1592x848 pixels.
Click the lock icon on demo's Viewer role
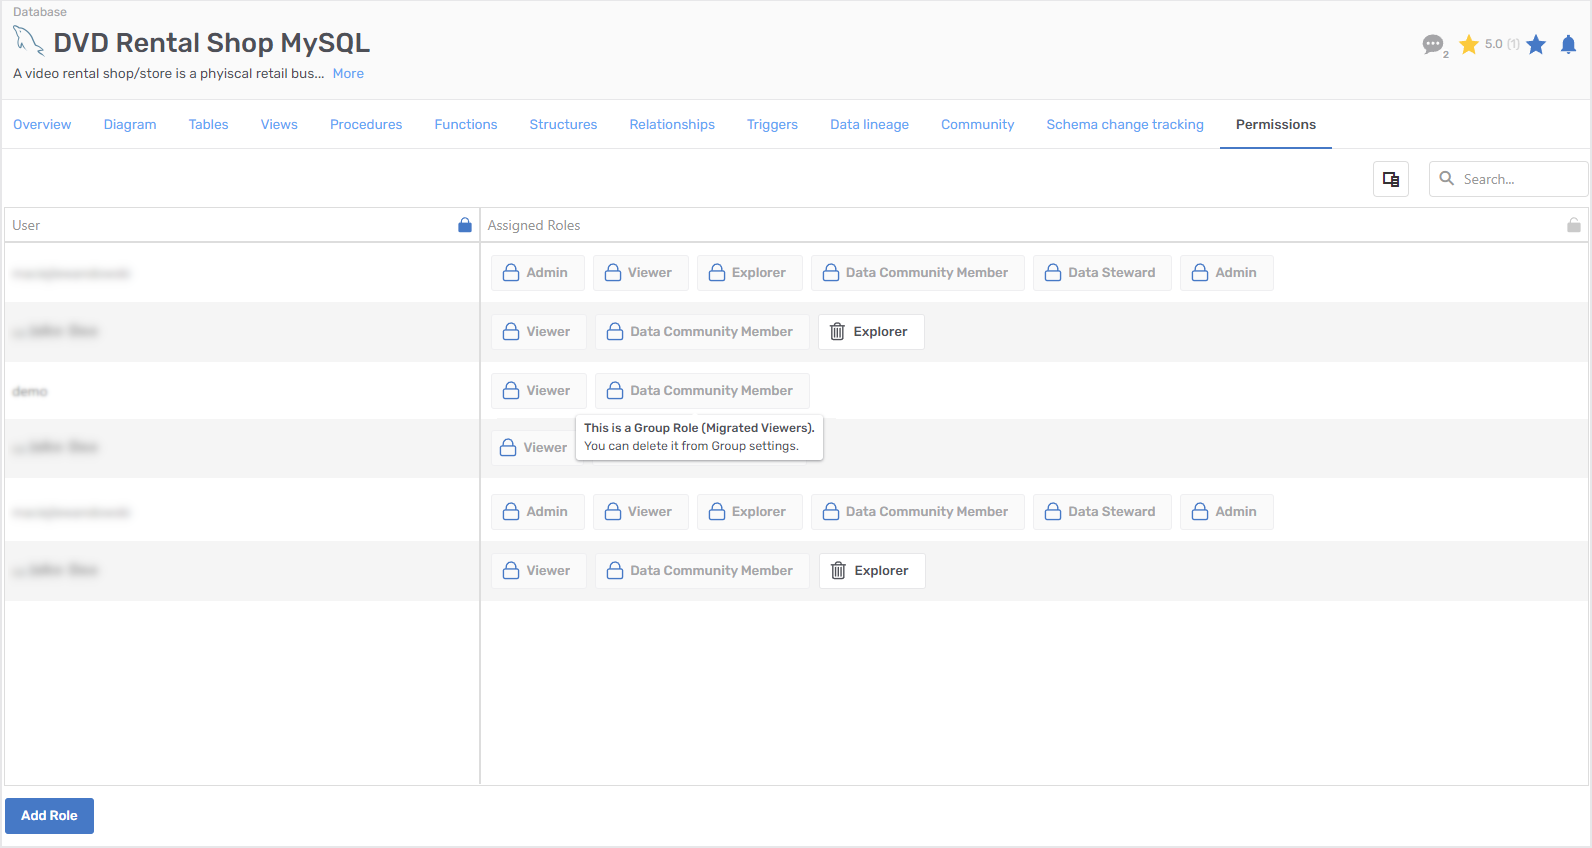tap(511, 391)
